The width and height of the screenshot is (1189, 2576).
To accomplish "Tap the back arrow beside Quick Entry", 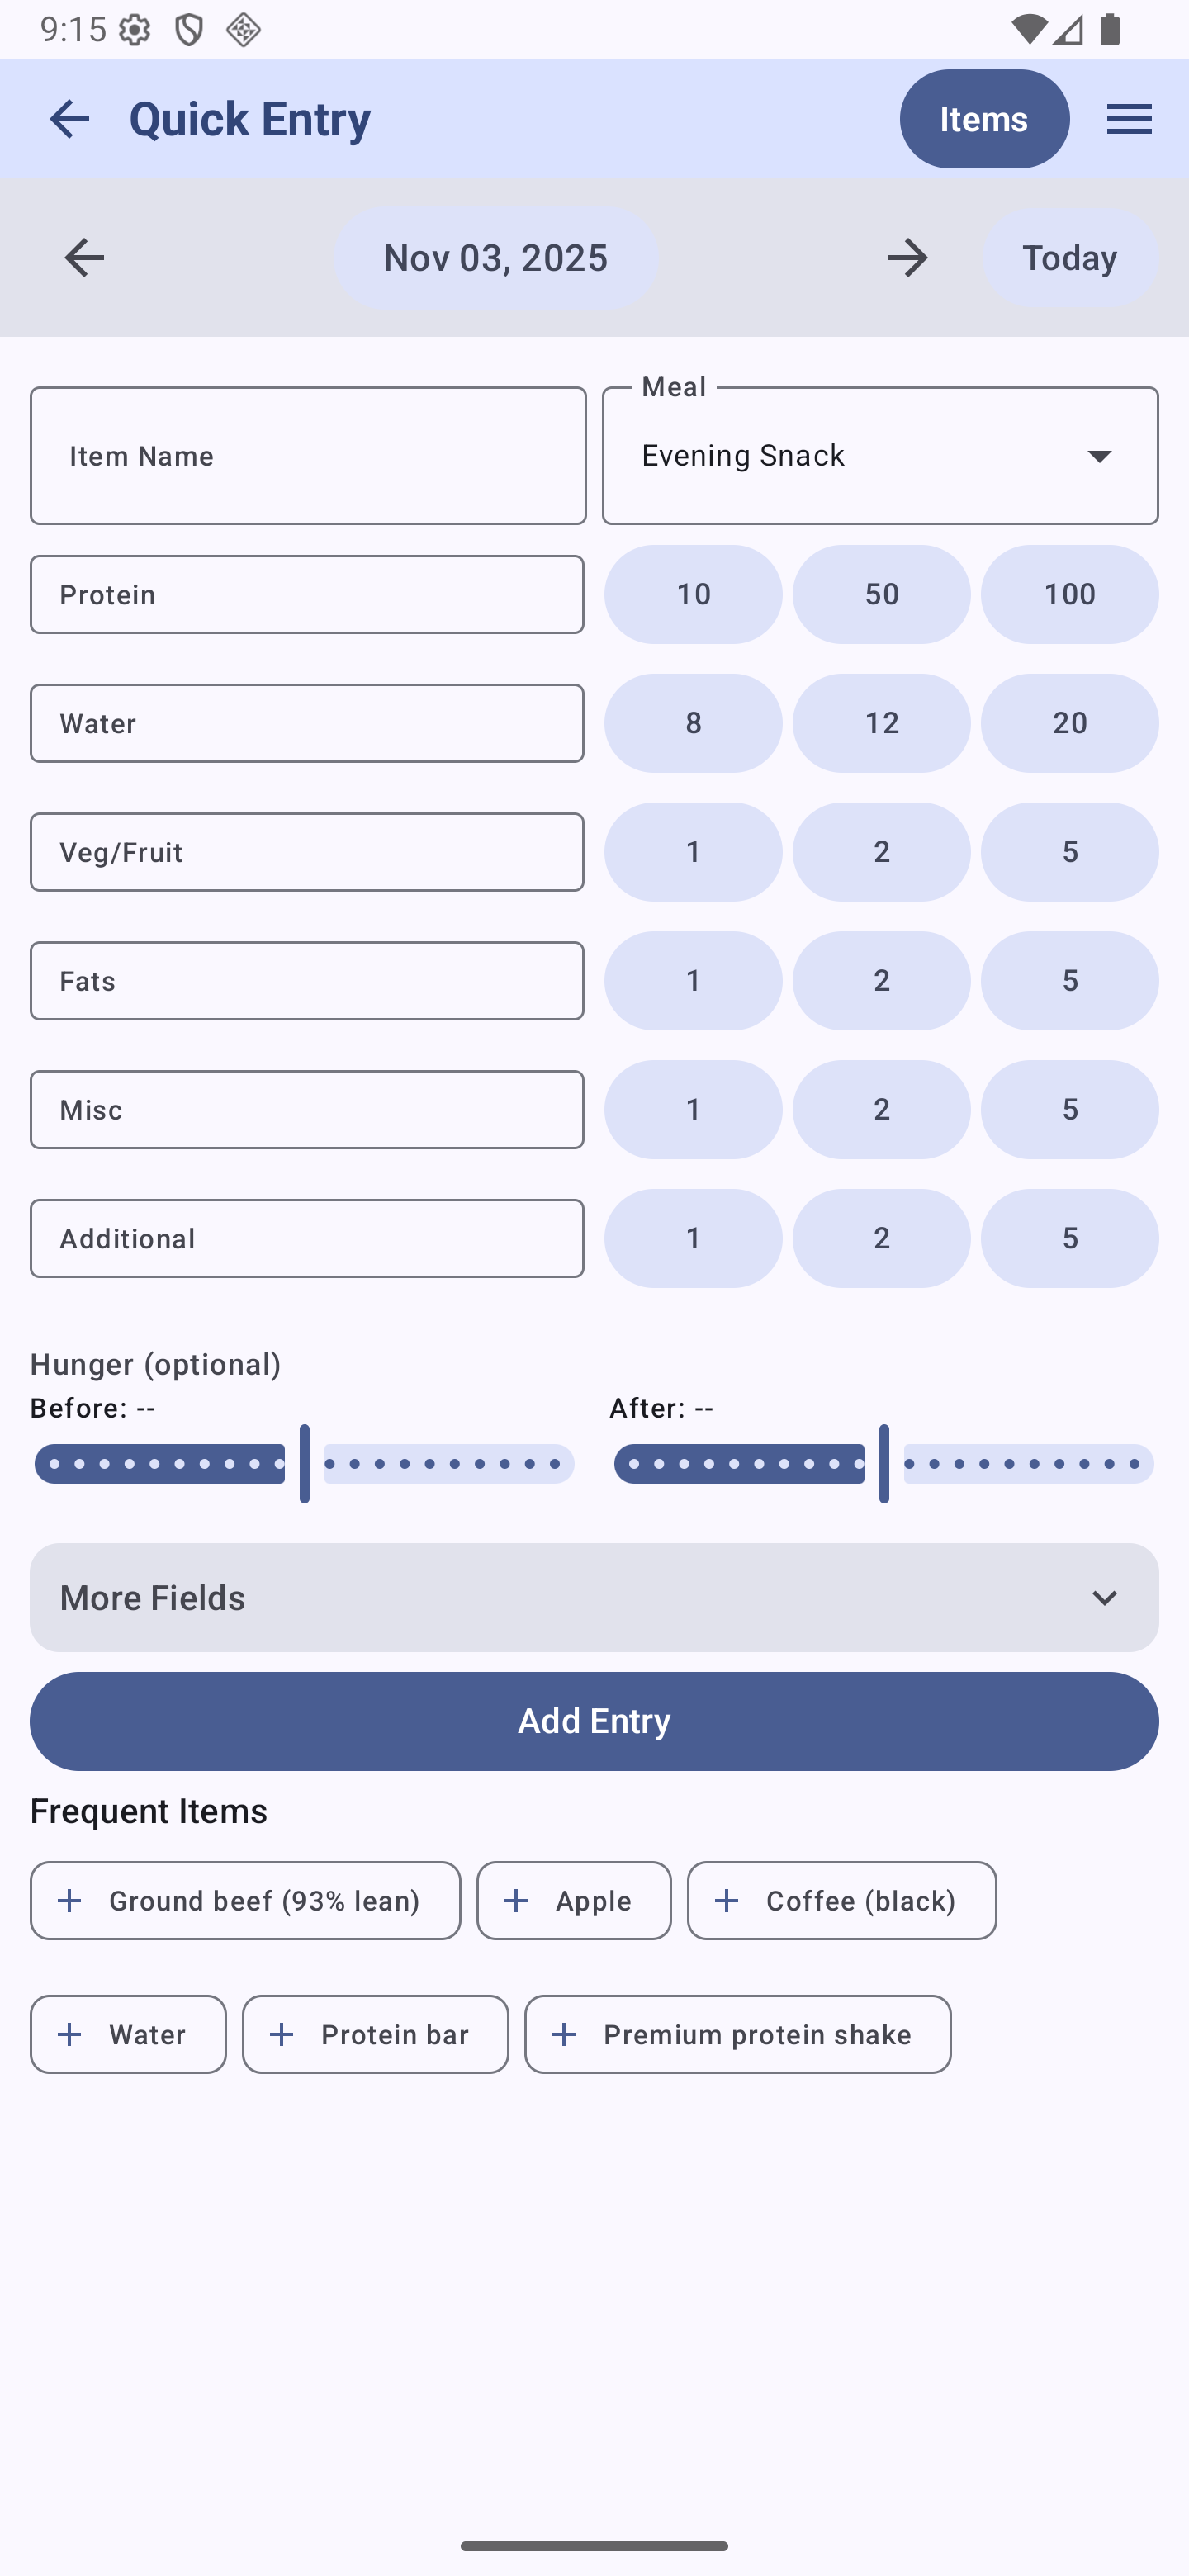I will pos(69,119).
